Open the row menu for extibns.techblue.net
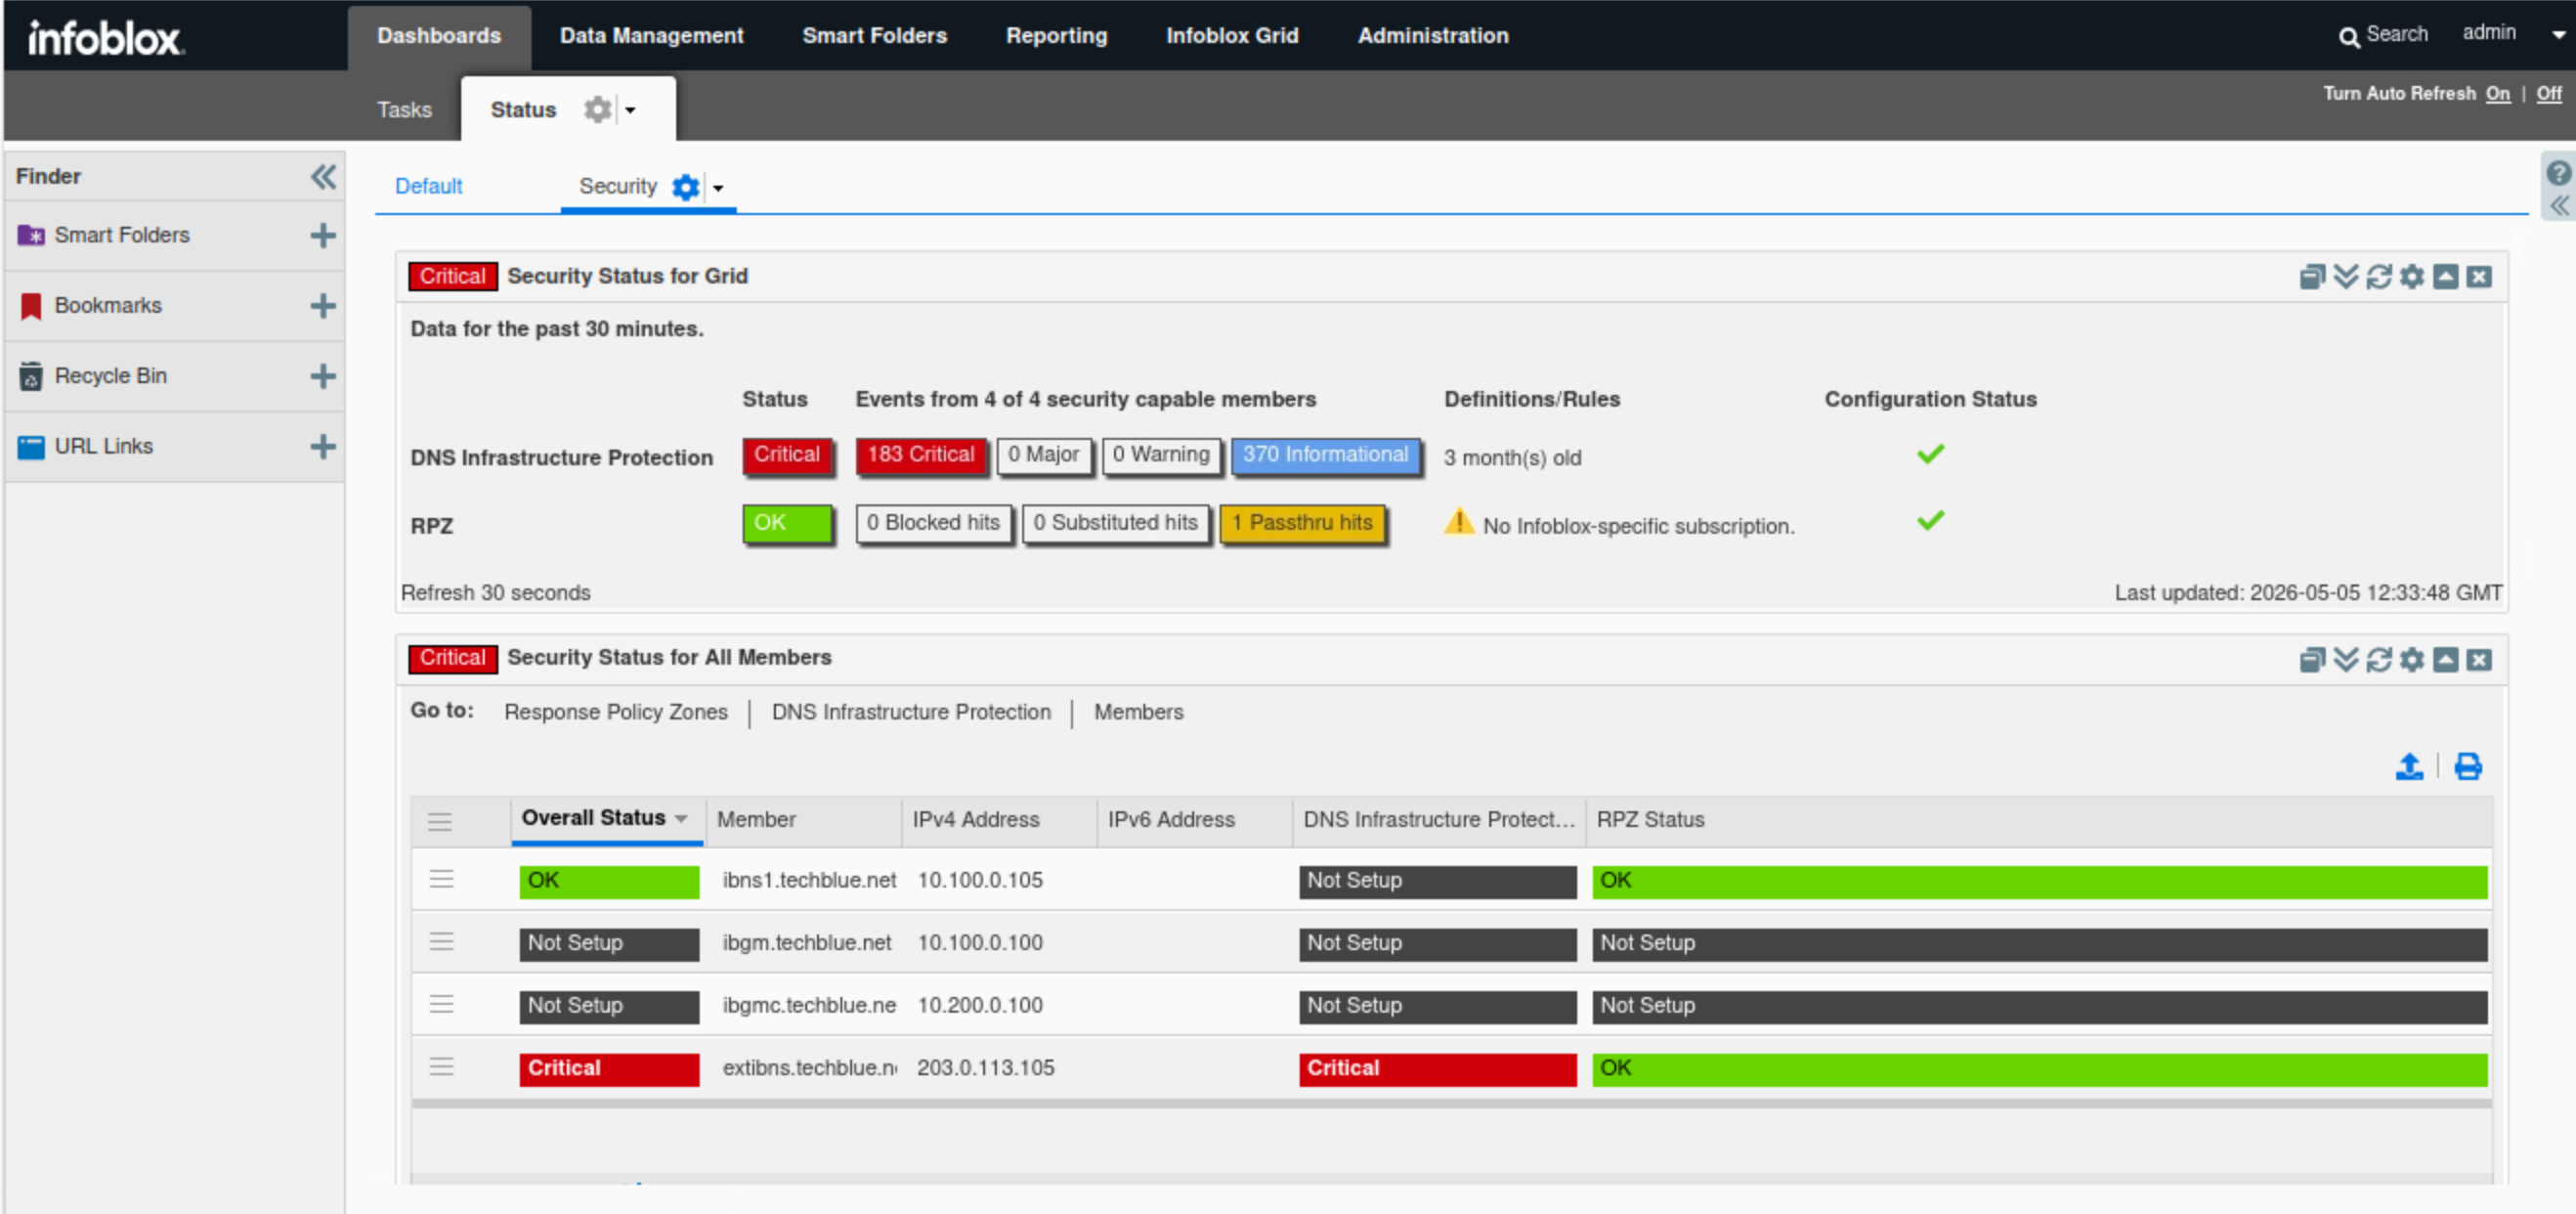The width and height of the screenshot is (2576, 1214). [441, 1068]
